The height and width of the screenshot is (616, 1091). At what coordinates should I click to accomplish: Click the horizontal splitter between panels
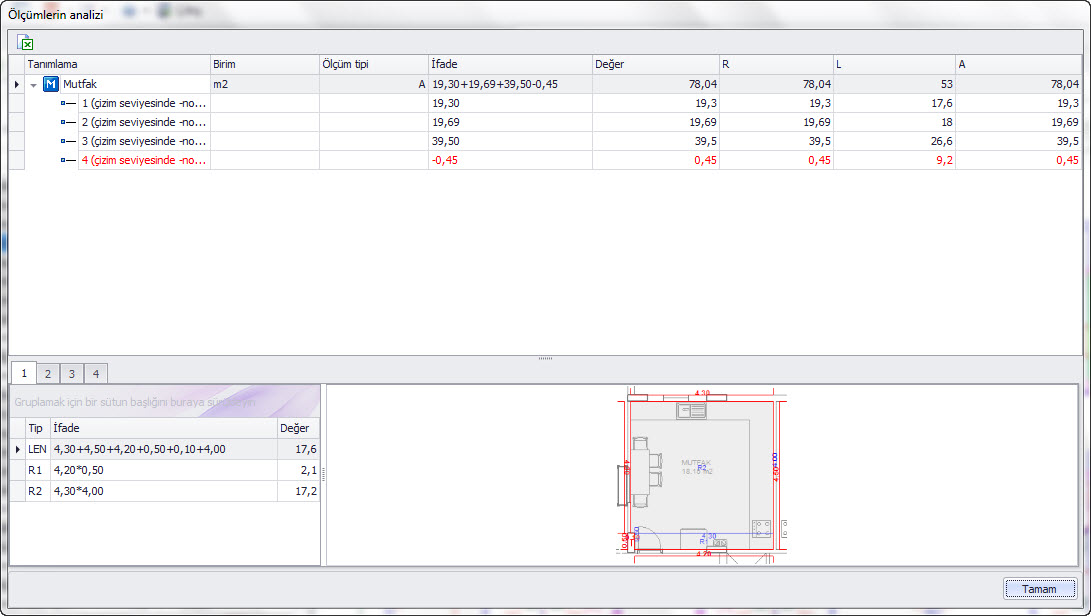pyautogui.click(x=545, y=358)
